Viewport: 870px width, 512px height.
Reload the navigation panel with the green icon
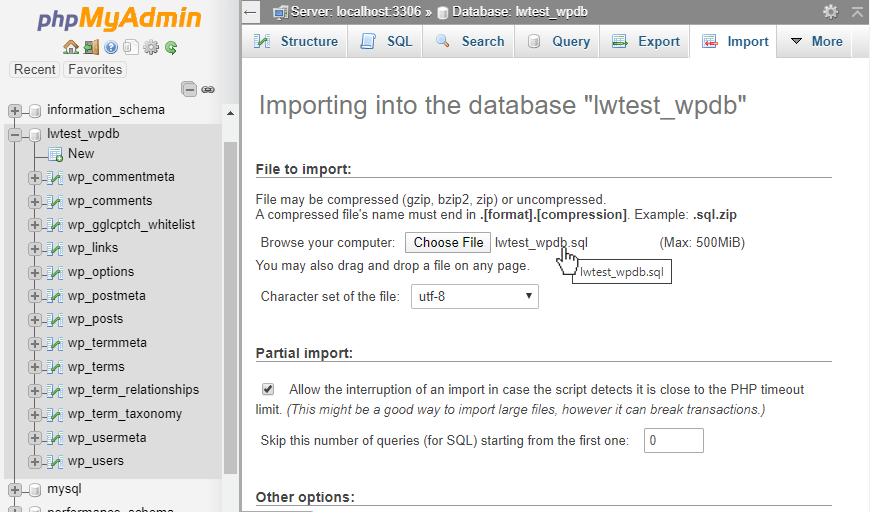click(171, 48)
